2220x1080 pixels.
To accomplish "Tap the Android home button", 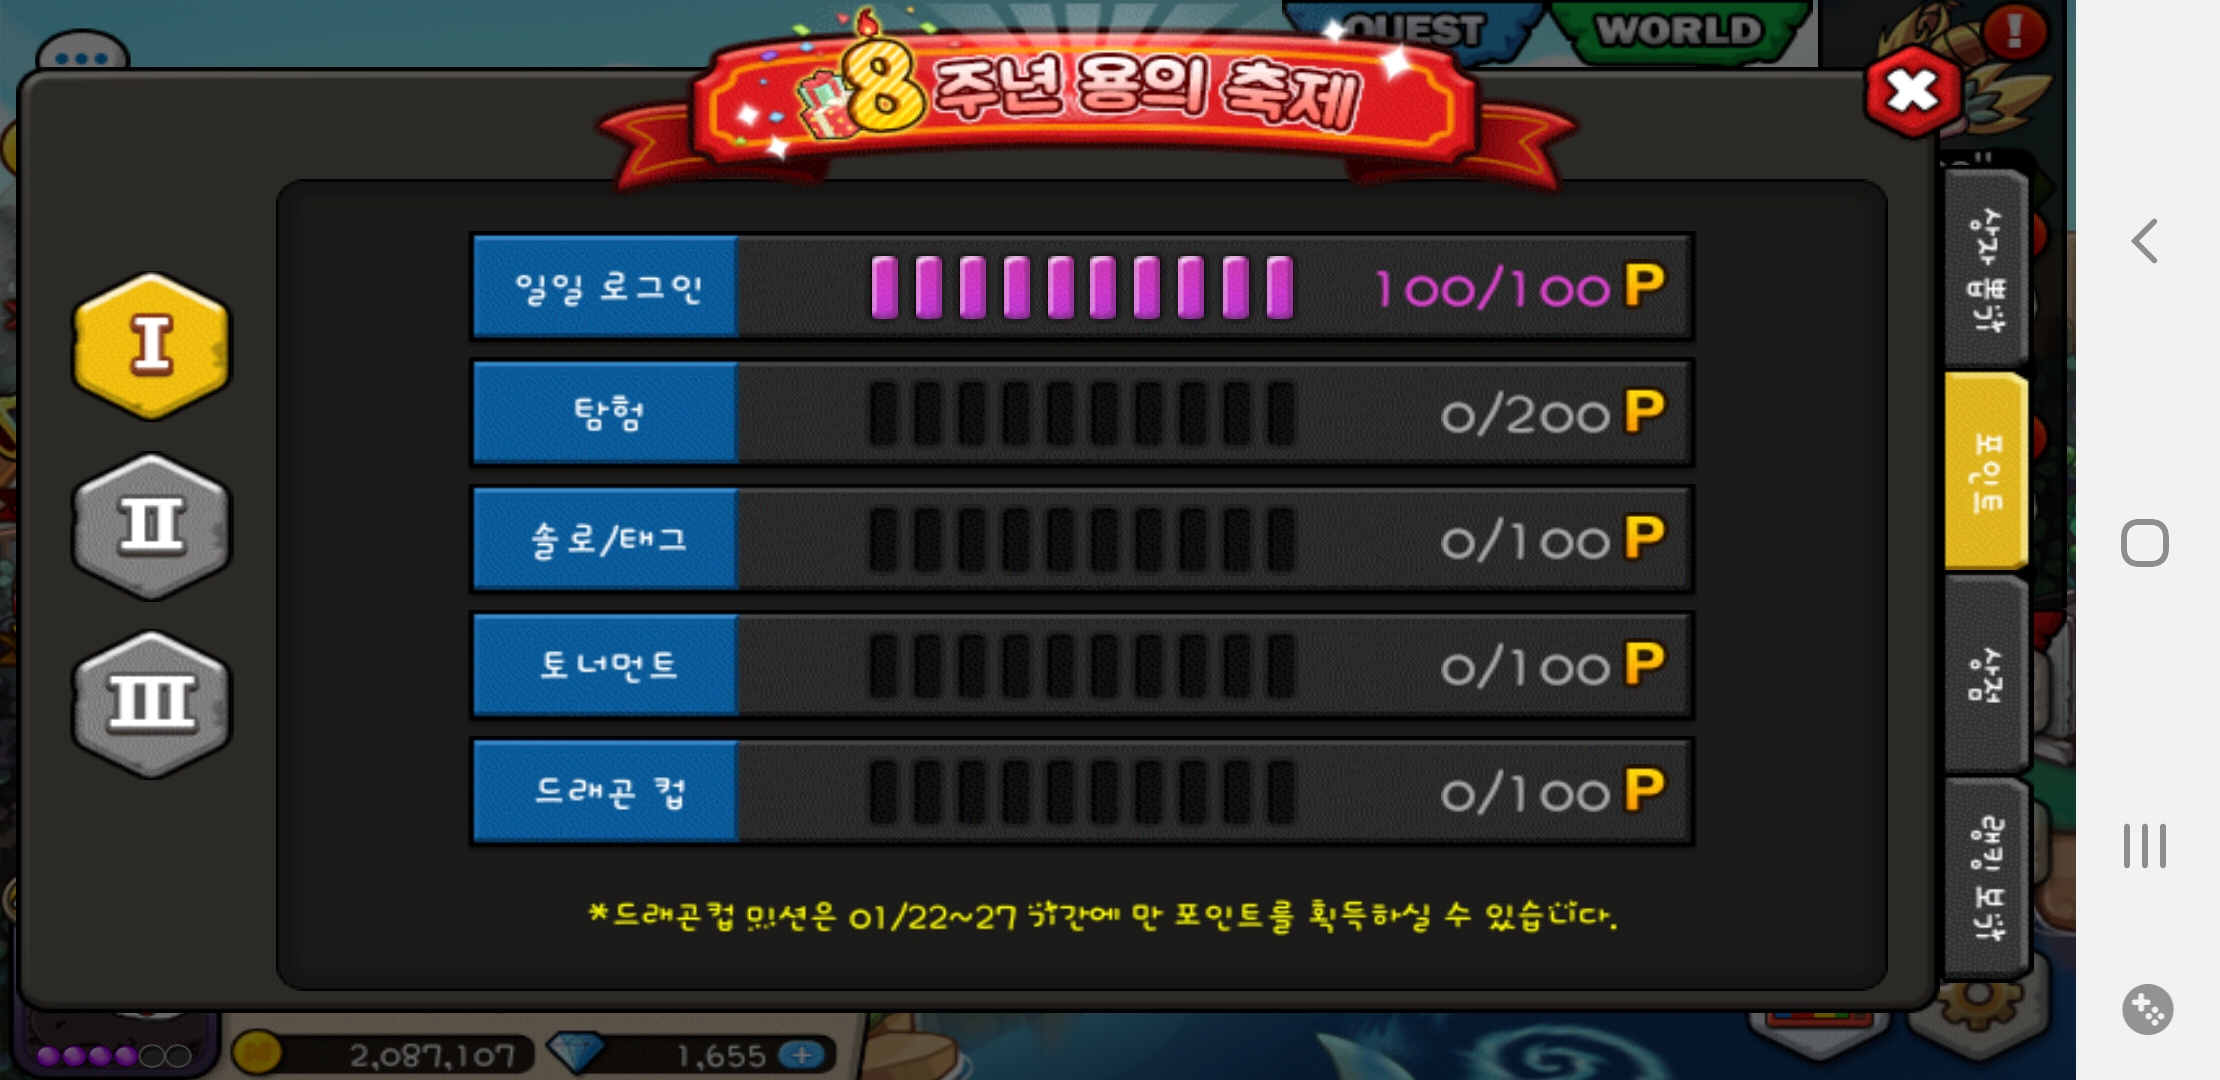I will [2145, 543].
